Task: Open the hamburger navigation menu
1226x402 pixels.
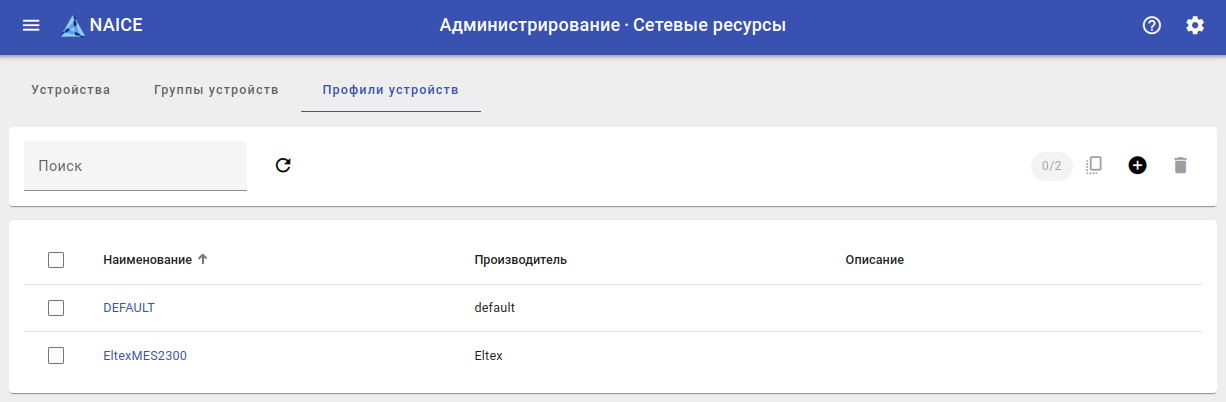Action: [x=31, y=26]
